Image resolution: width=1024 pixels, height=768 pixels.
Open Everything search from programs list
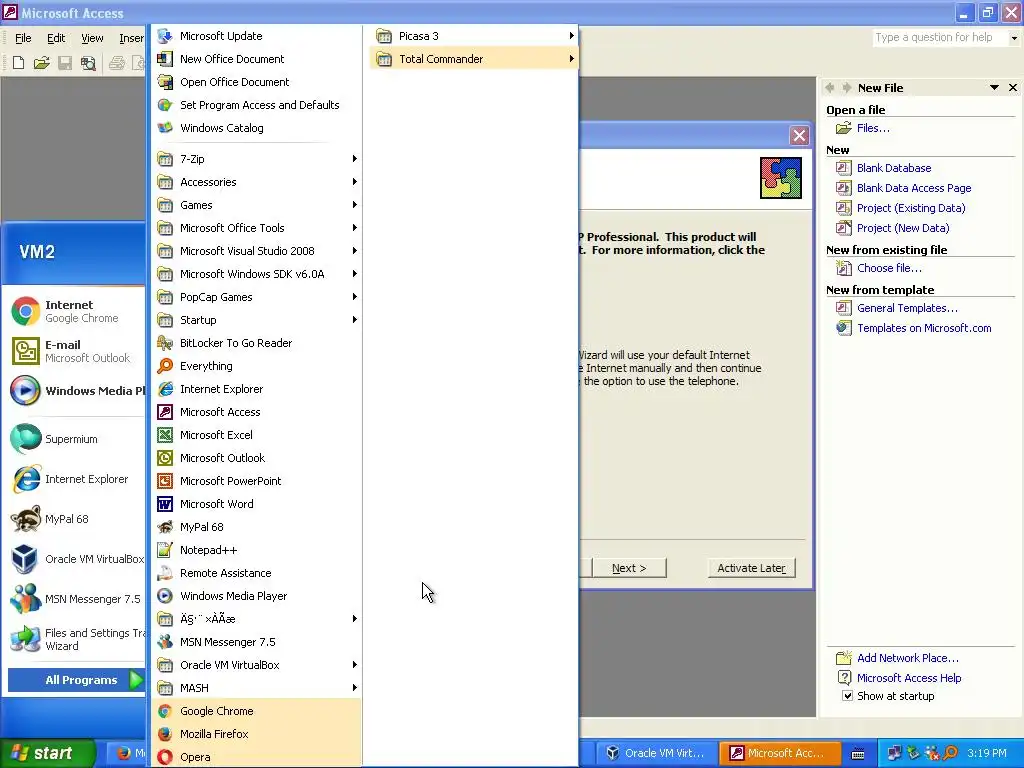(257, 366)
